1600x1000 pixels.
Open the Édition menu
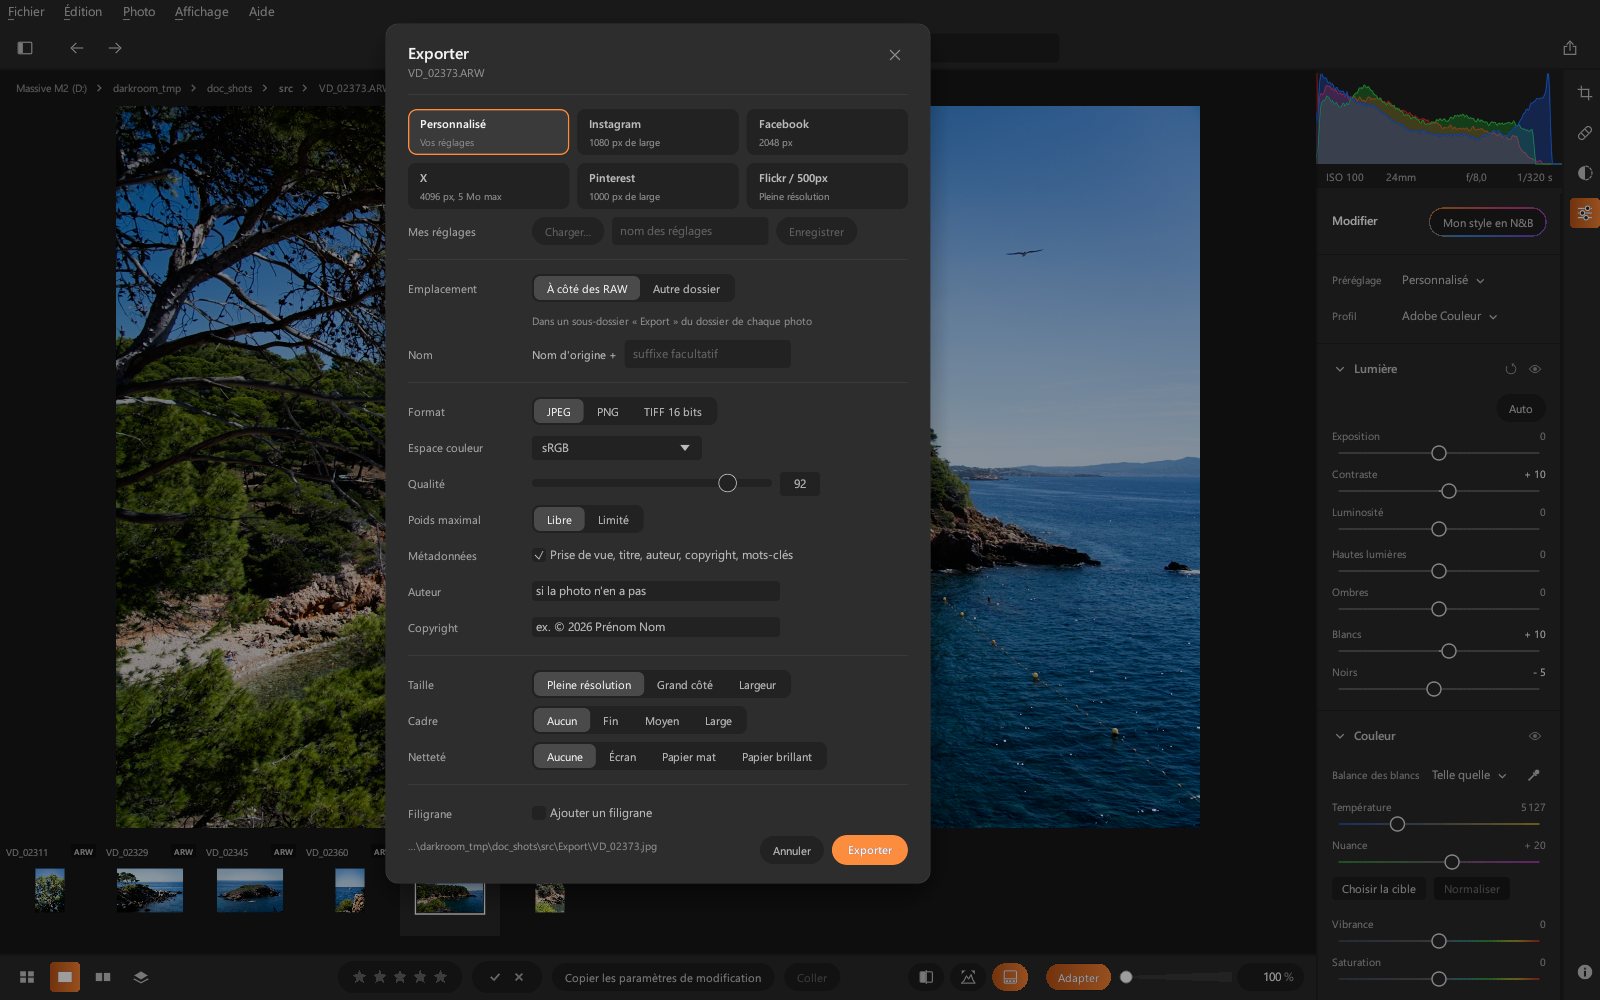click(x=83, y=12)
